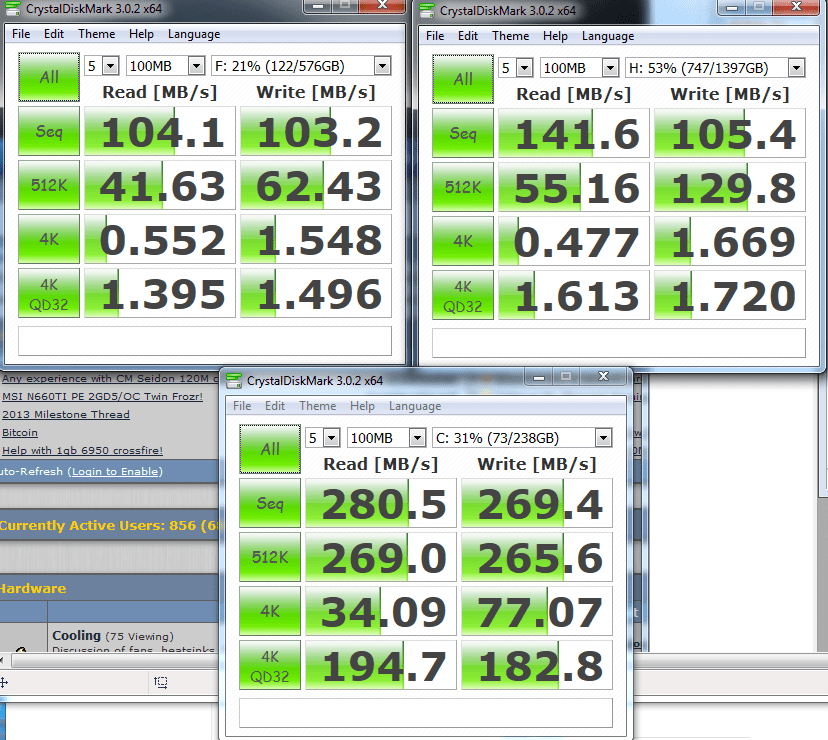The image size is (828, 740).
Task: Start the 4K test in F: drive window
Action: [x=49, y=239]
